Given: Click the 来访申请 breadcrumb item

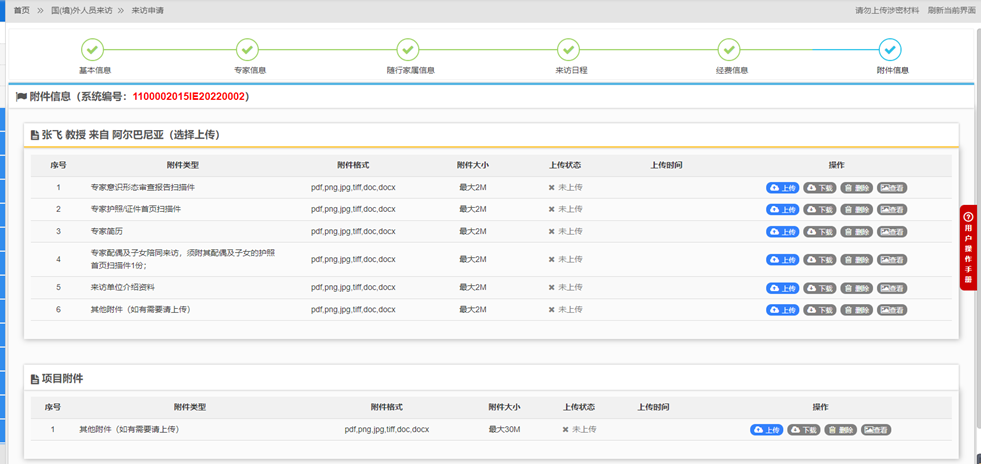Looking at the screenshot, I should click(x=148, y=10).
